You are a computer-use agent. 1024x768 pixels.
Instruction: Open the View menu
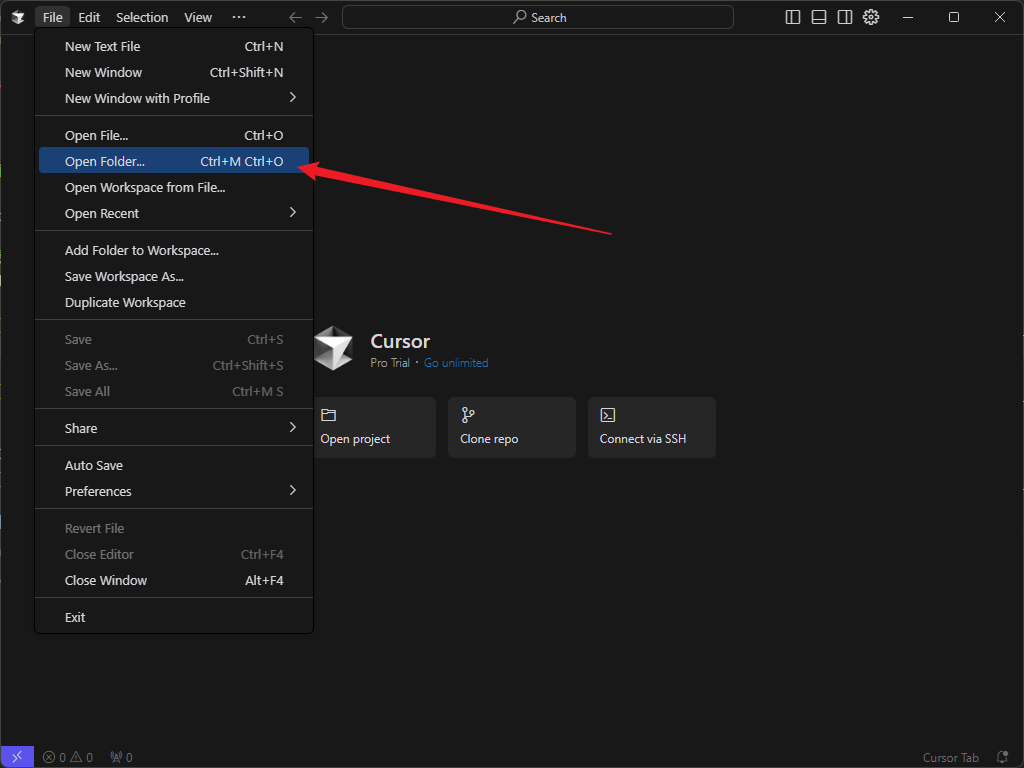(198, 18)
